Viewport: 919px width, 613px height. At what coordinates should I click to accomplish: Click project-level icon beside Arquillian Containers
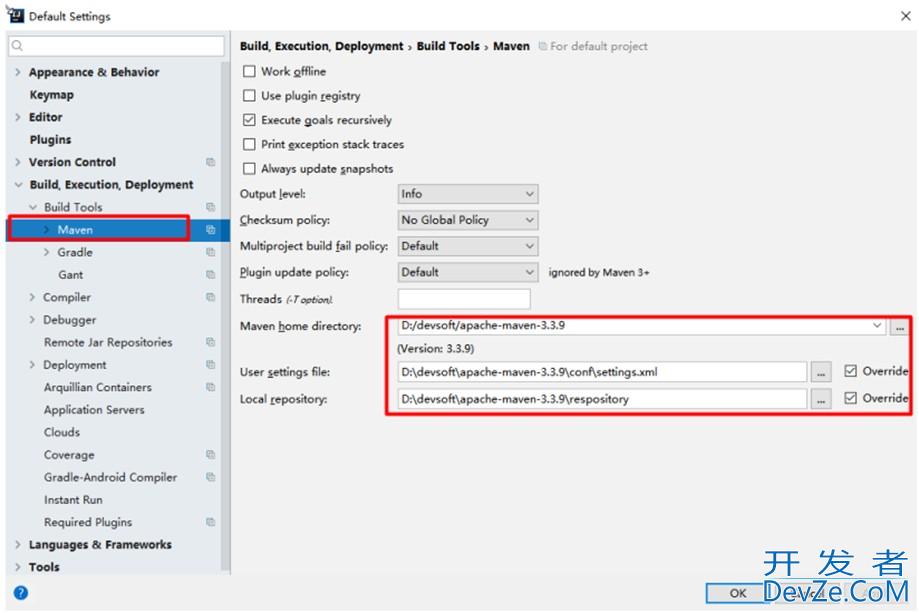[x=210, y=387]
